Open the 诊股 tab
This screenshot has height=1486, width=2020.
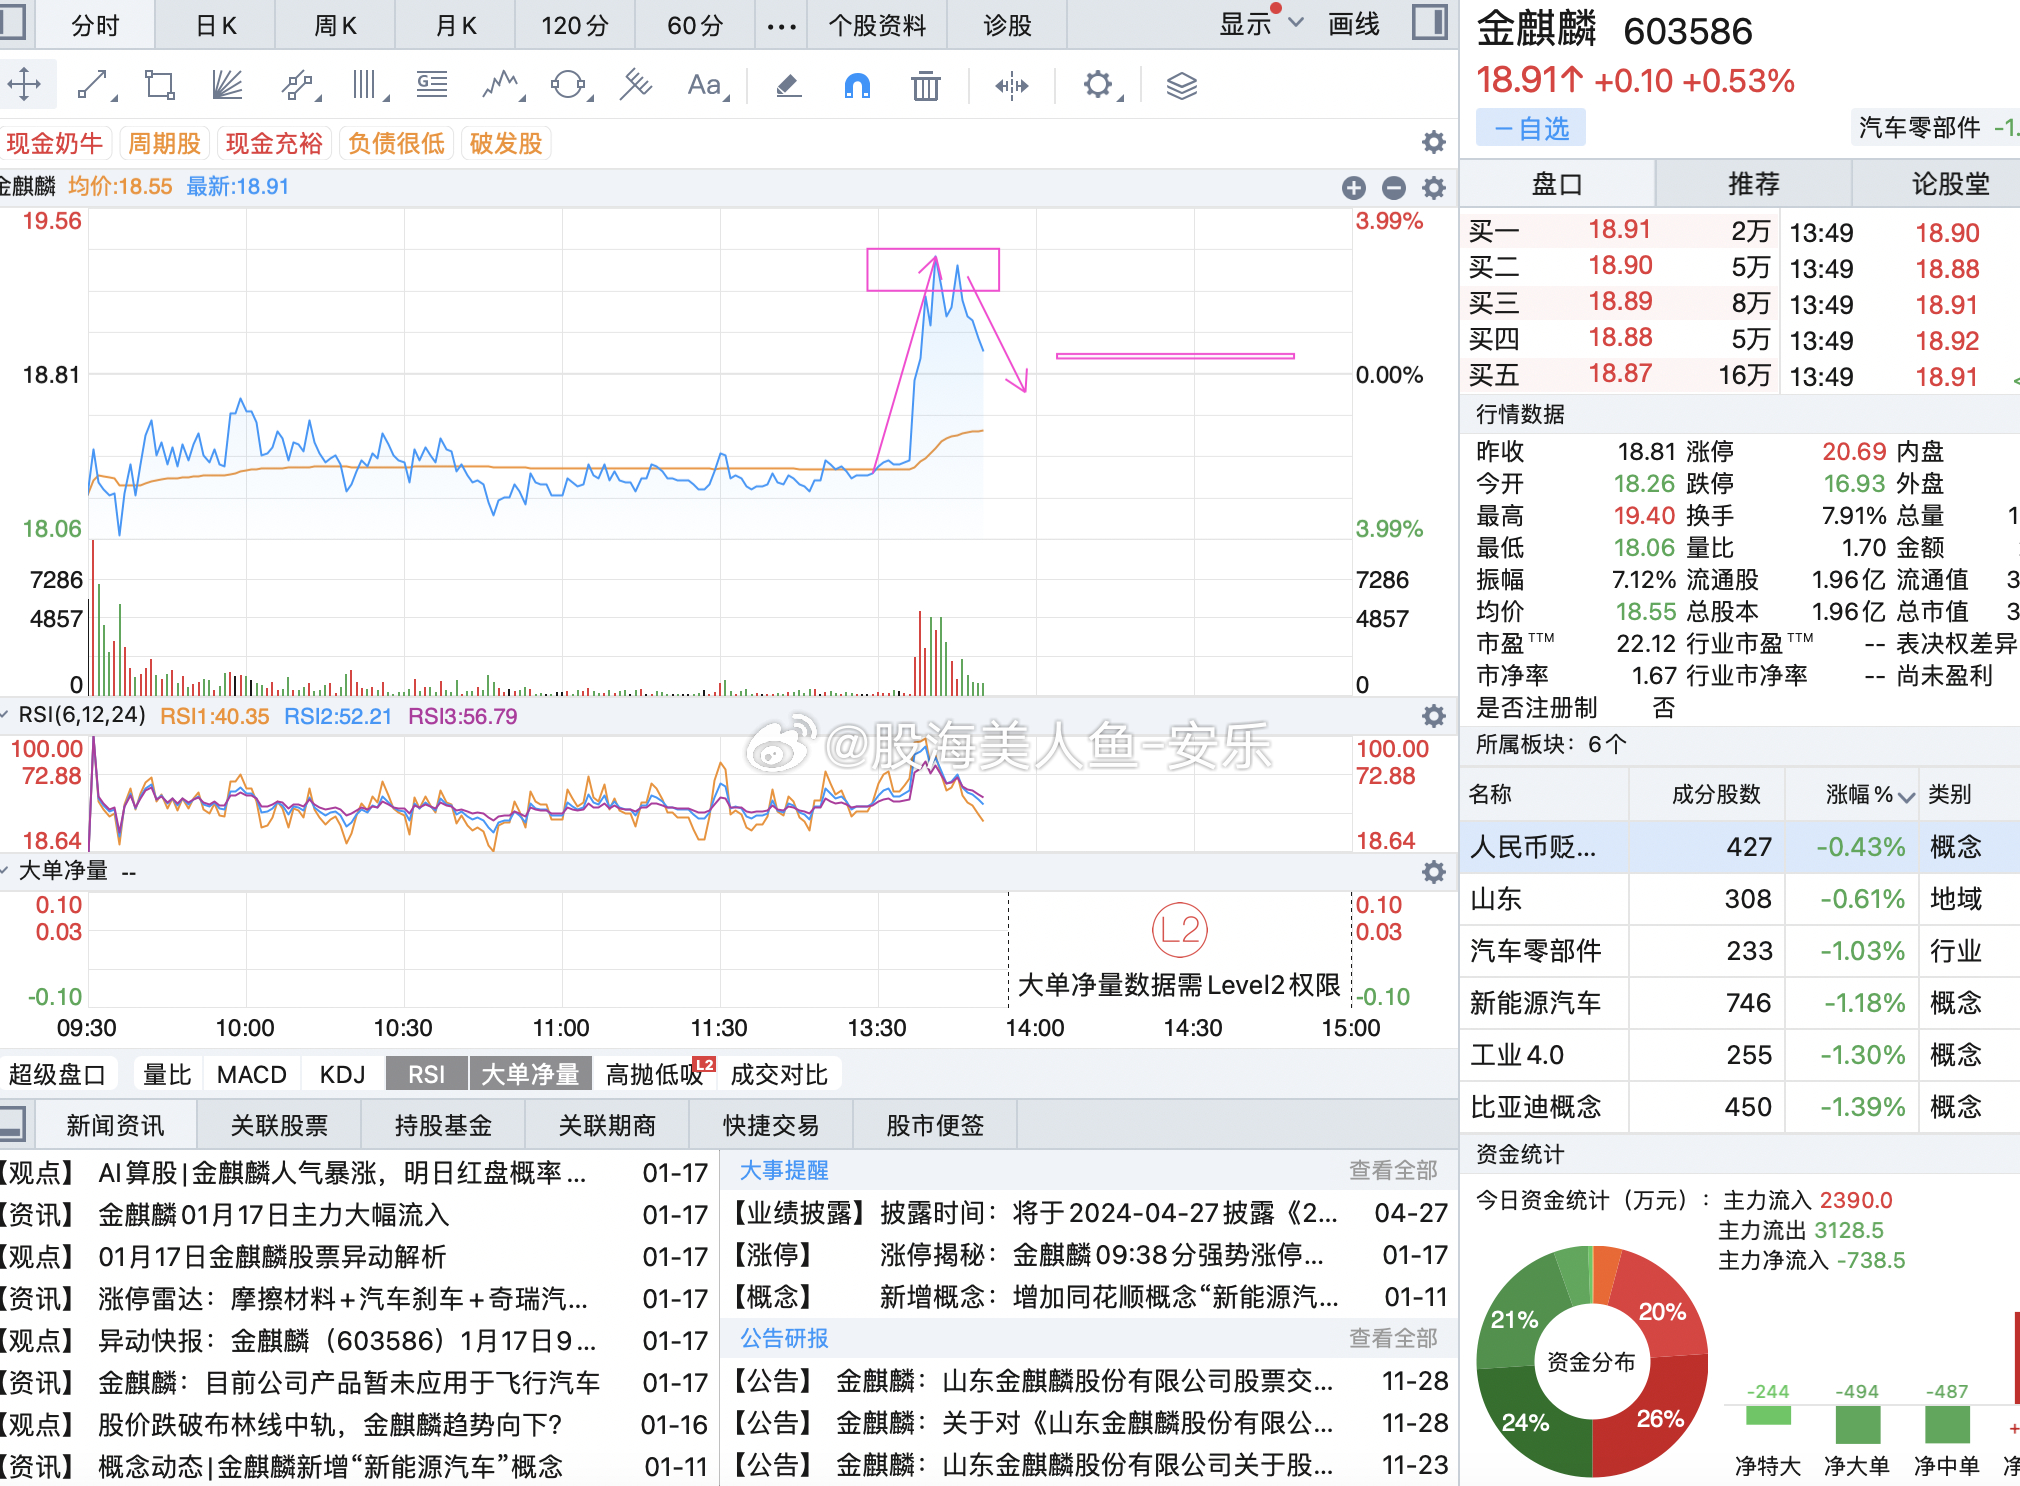pos(1007,25)
